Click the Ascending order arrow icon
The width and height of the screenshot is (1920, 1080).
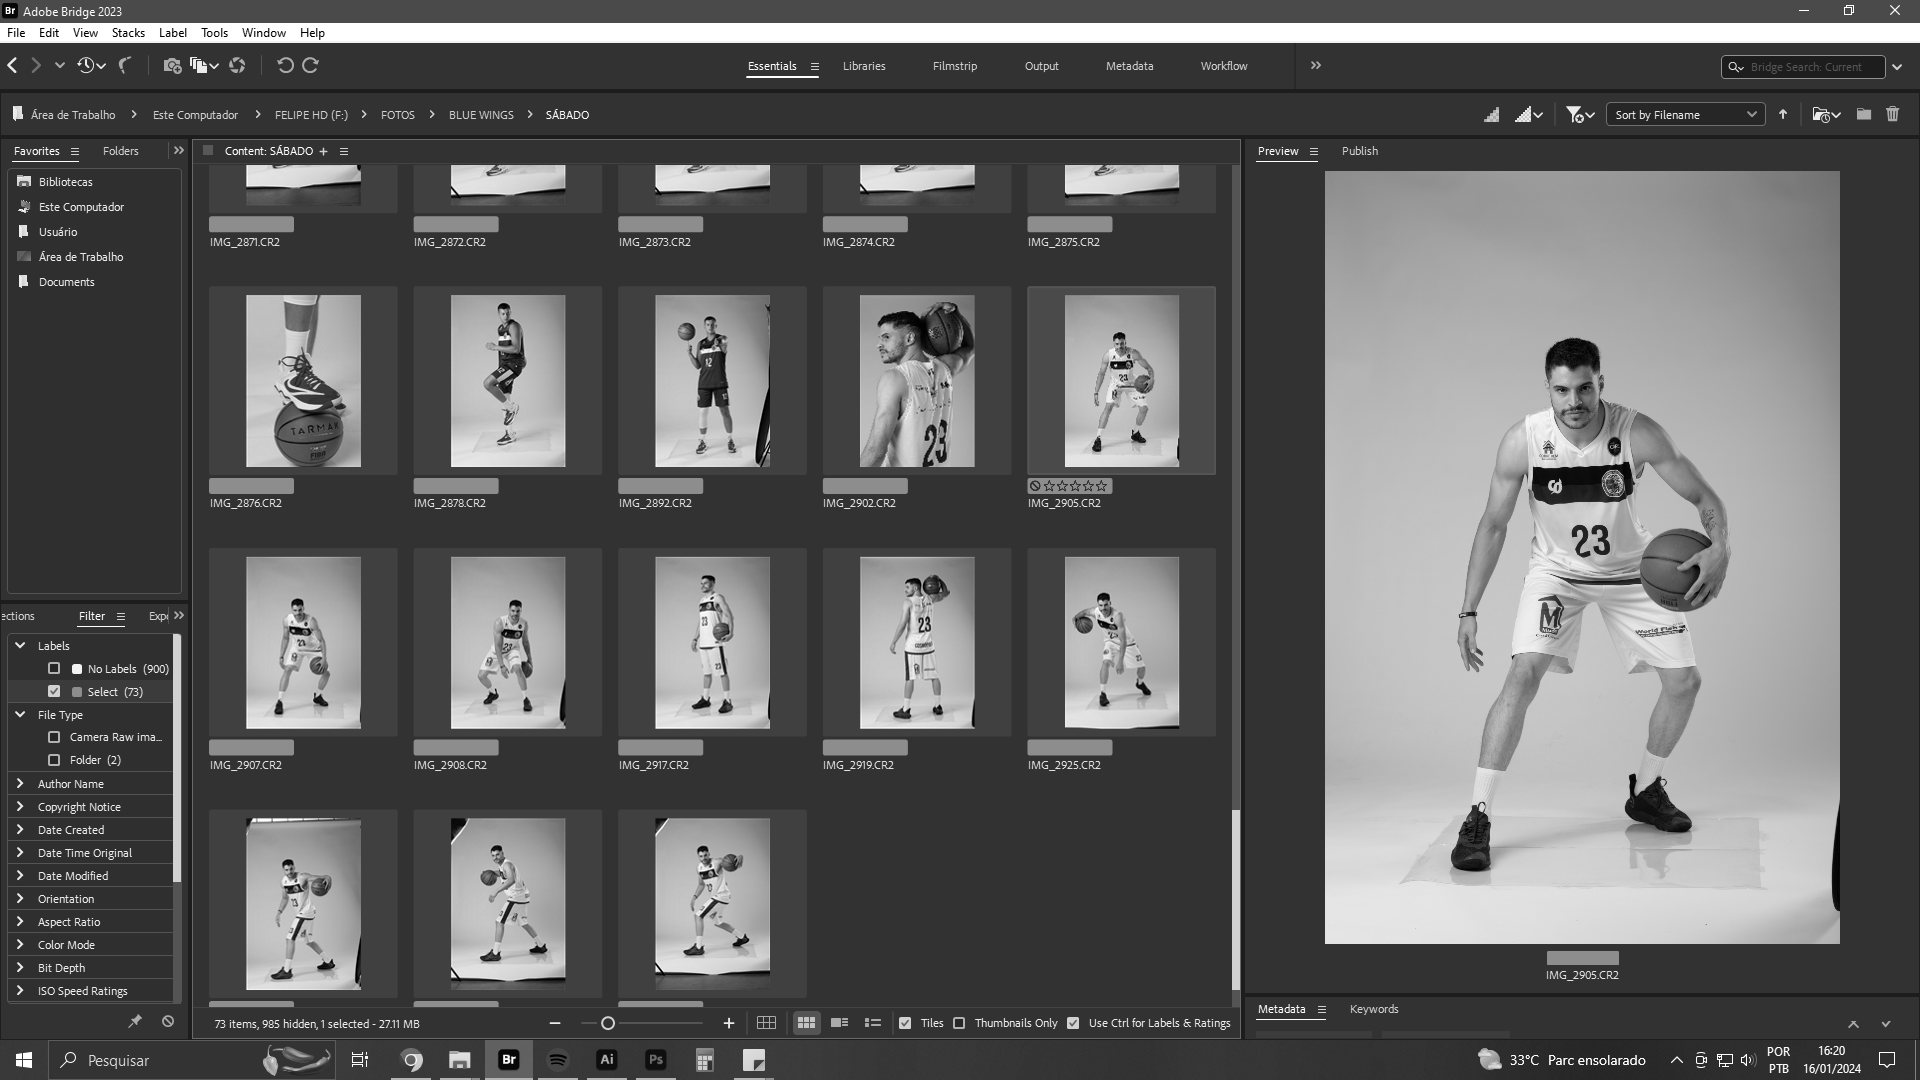[x=1783, y=115]
